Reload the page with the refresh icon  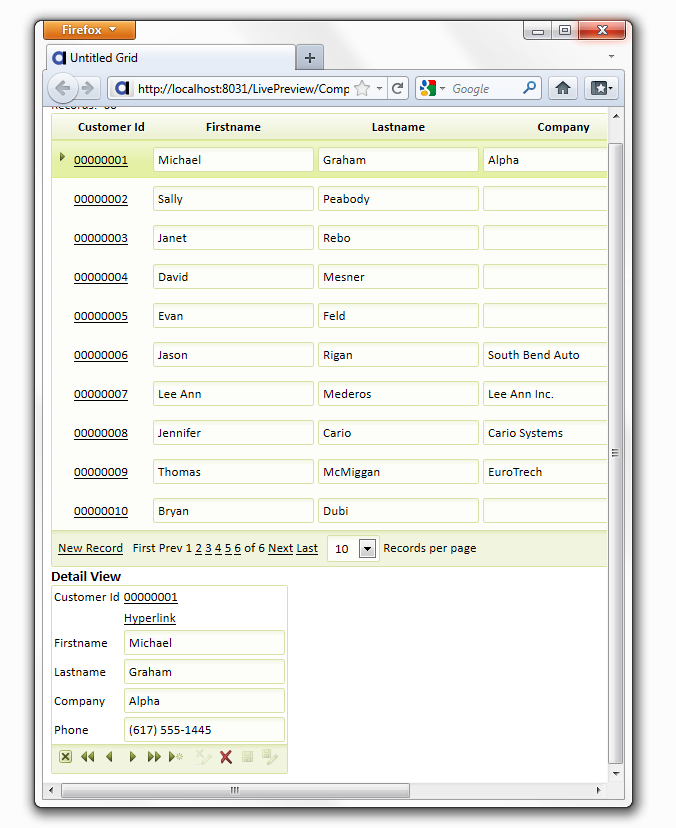(398, 88)
